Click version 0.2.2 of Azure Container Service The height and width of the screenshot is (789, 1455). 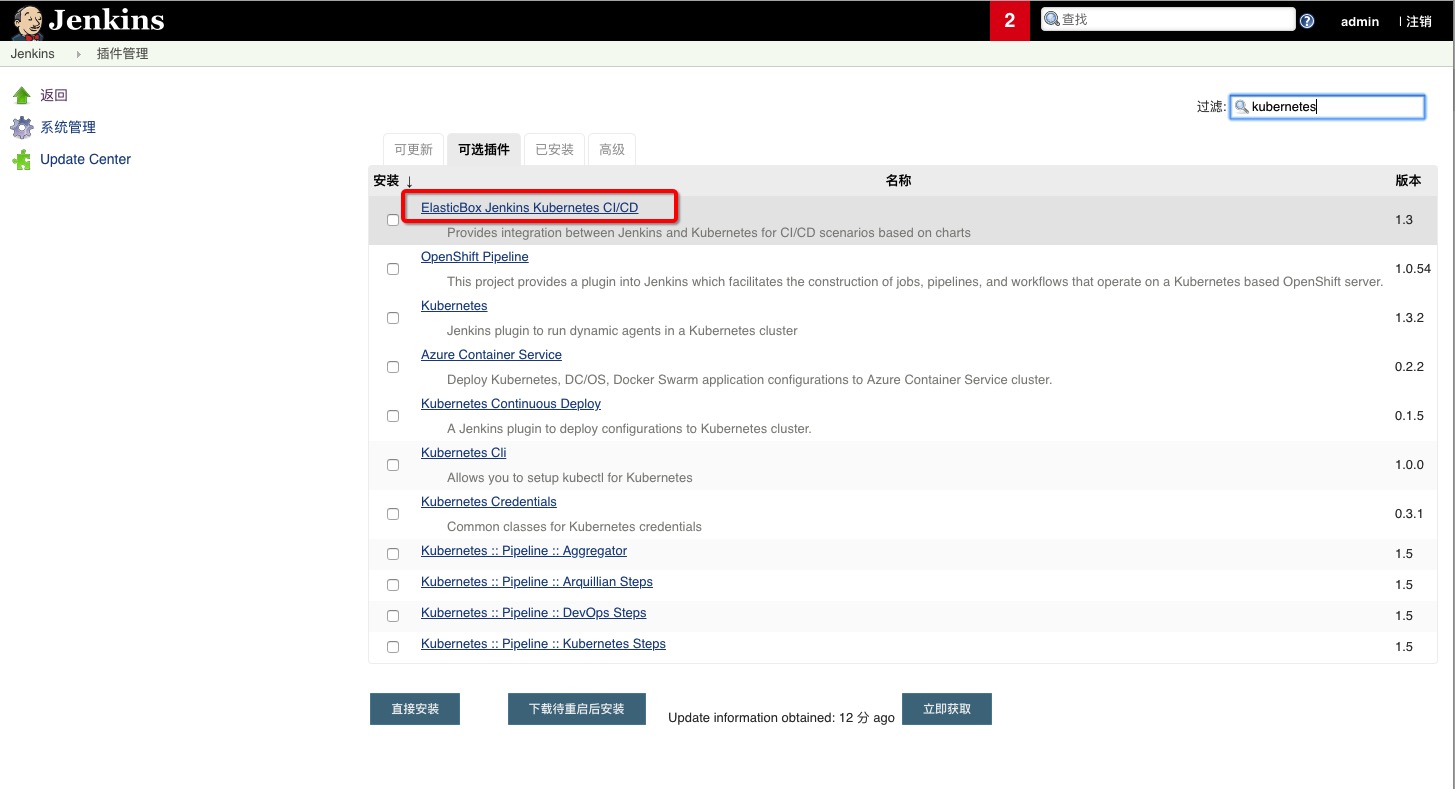click(1409, 367)
